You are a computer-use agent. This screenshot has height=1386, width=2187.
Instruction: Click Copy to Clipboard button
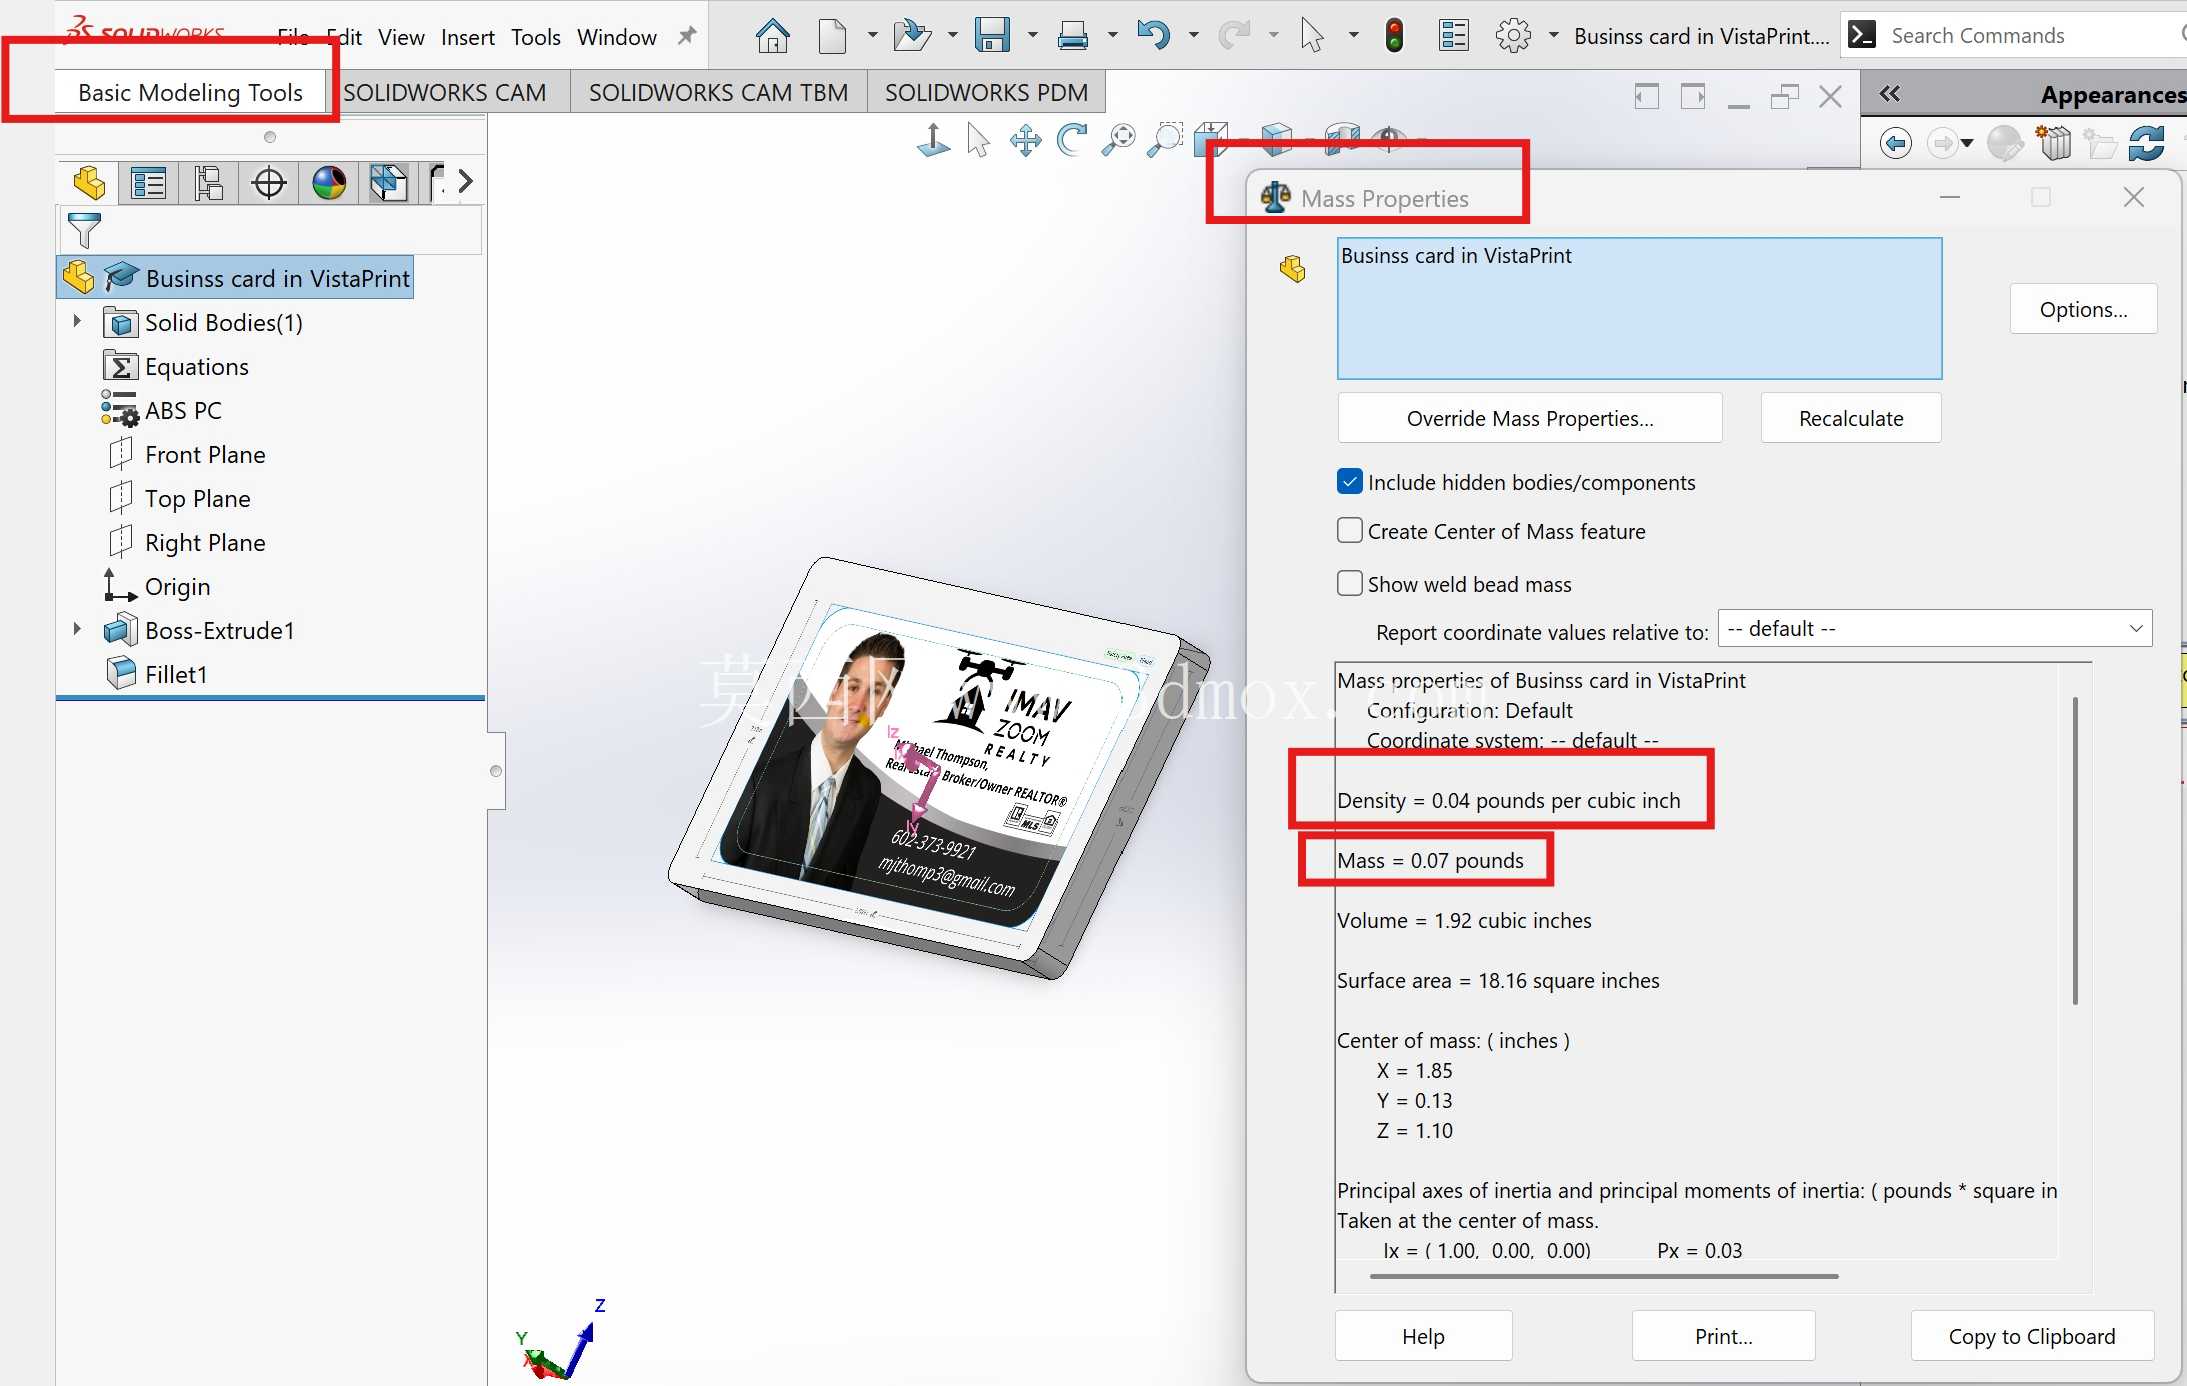coord(2032,1336)
